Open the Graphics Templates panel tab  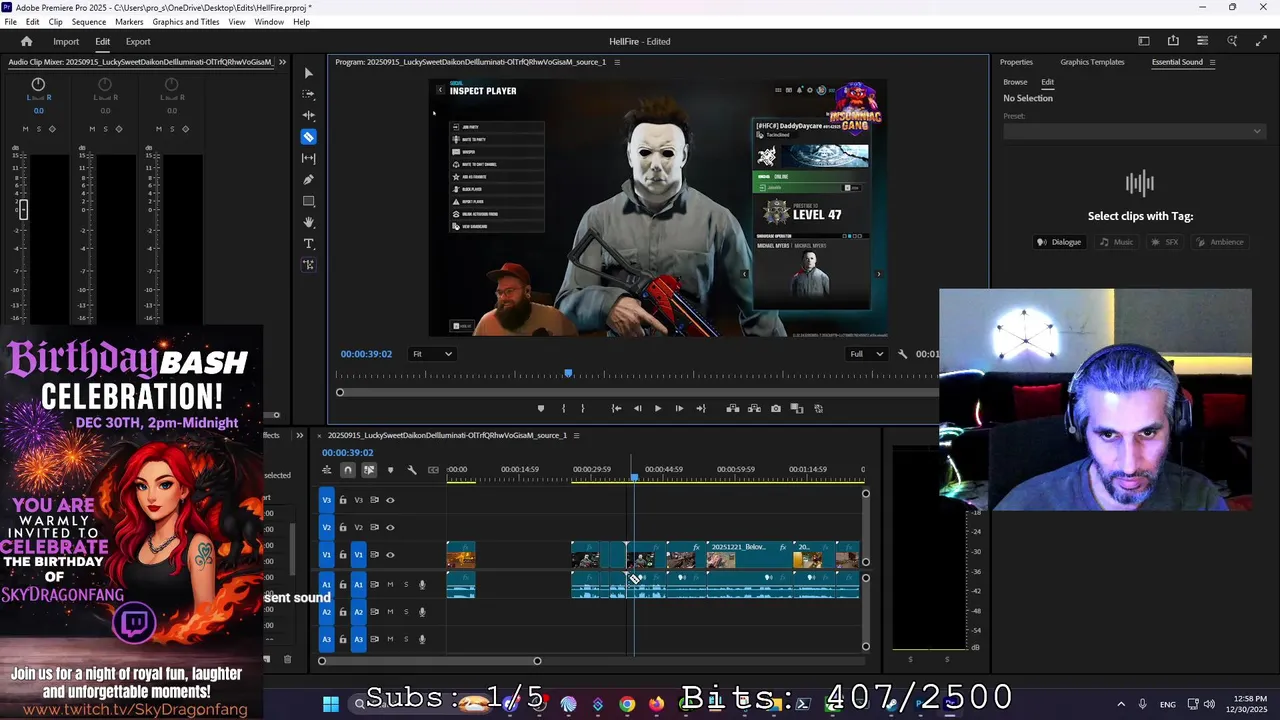[1092, 62]
